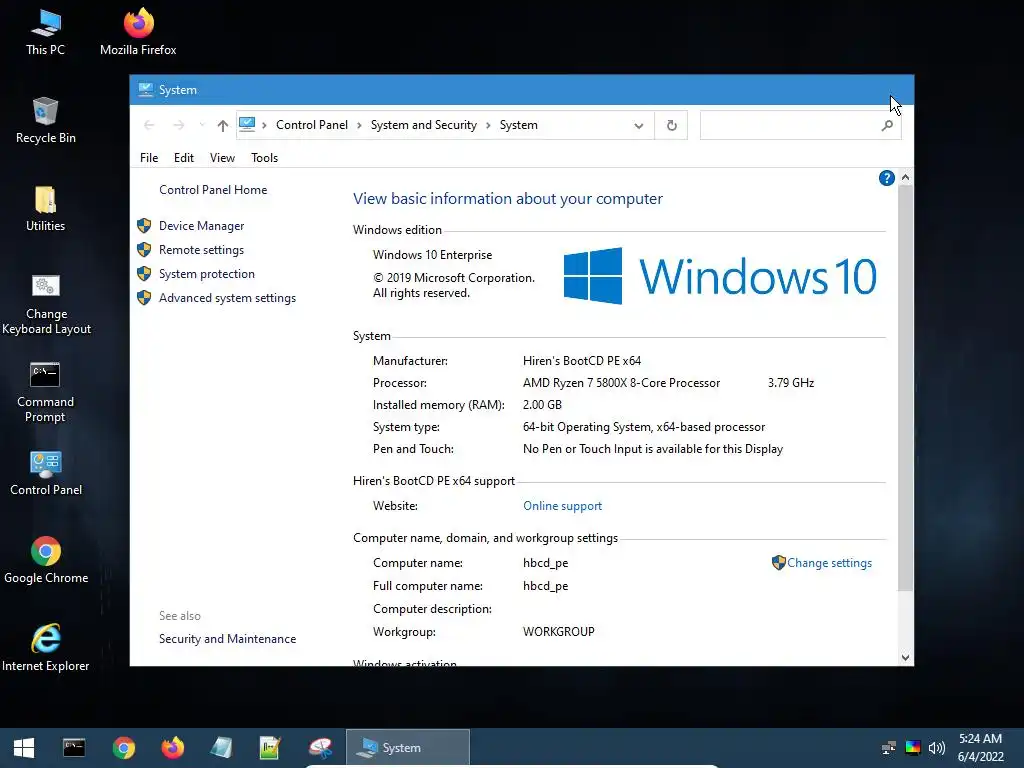Show the clock and date flyout
The width and height of the screenshot is (1024, 768).
click(x=980, y=748)
